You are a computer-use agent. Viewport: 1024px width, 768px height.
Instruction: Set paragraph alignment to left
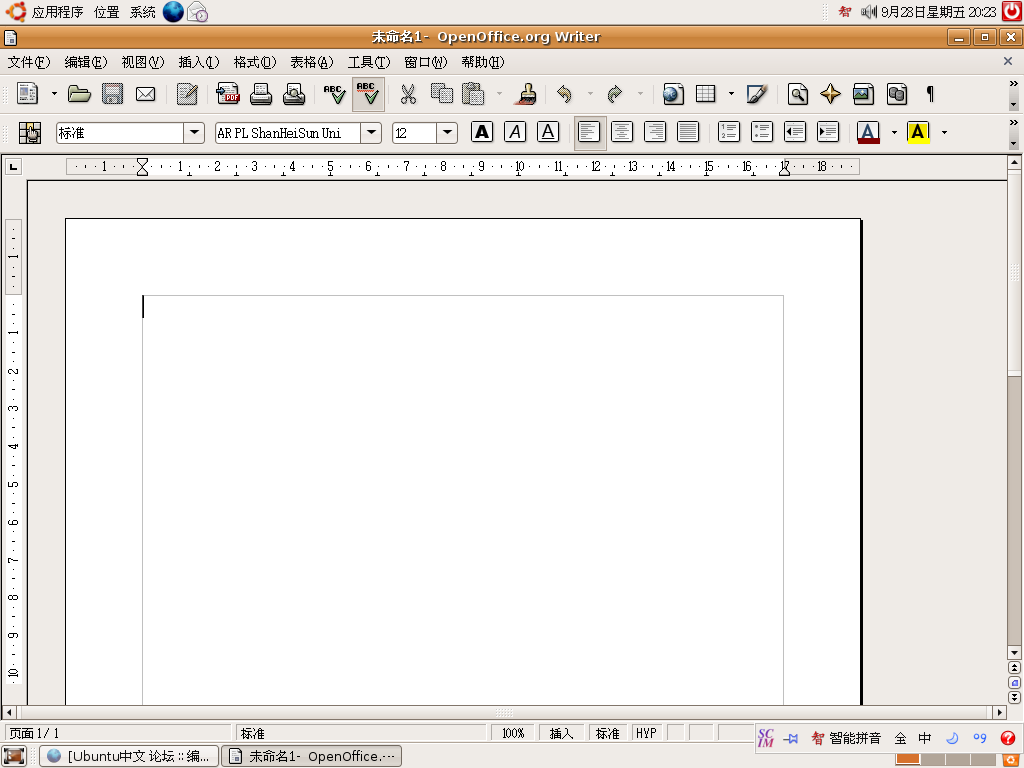[x=590, y=133]
